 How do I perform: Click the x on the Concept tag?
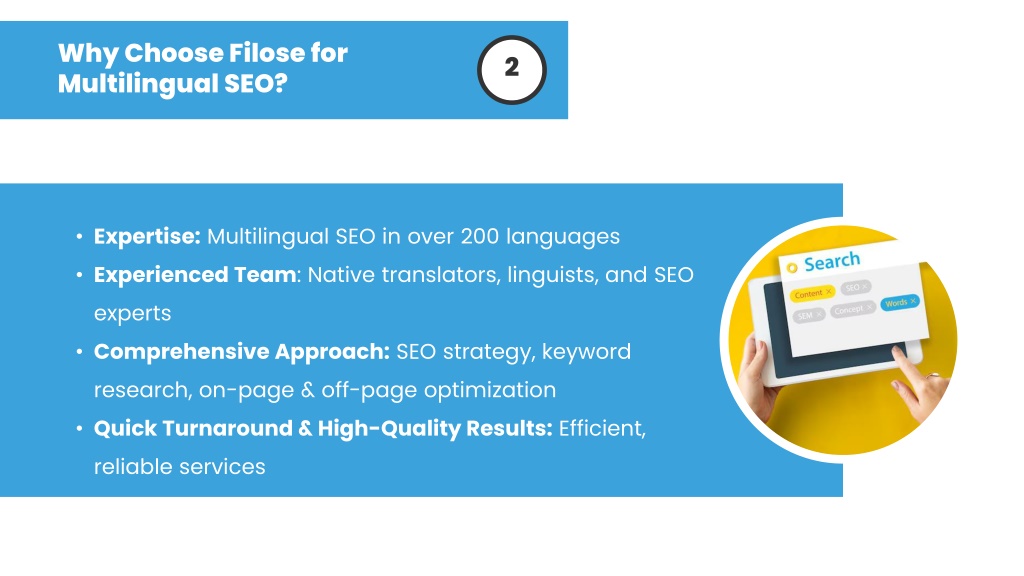[x=869, y=307]
